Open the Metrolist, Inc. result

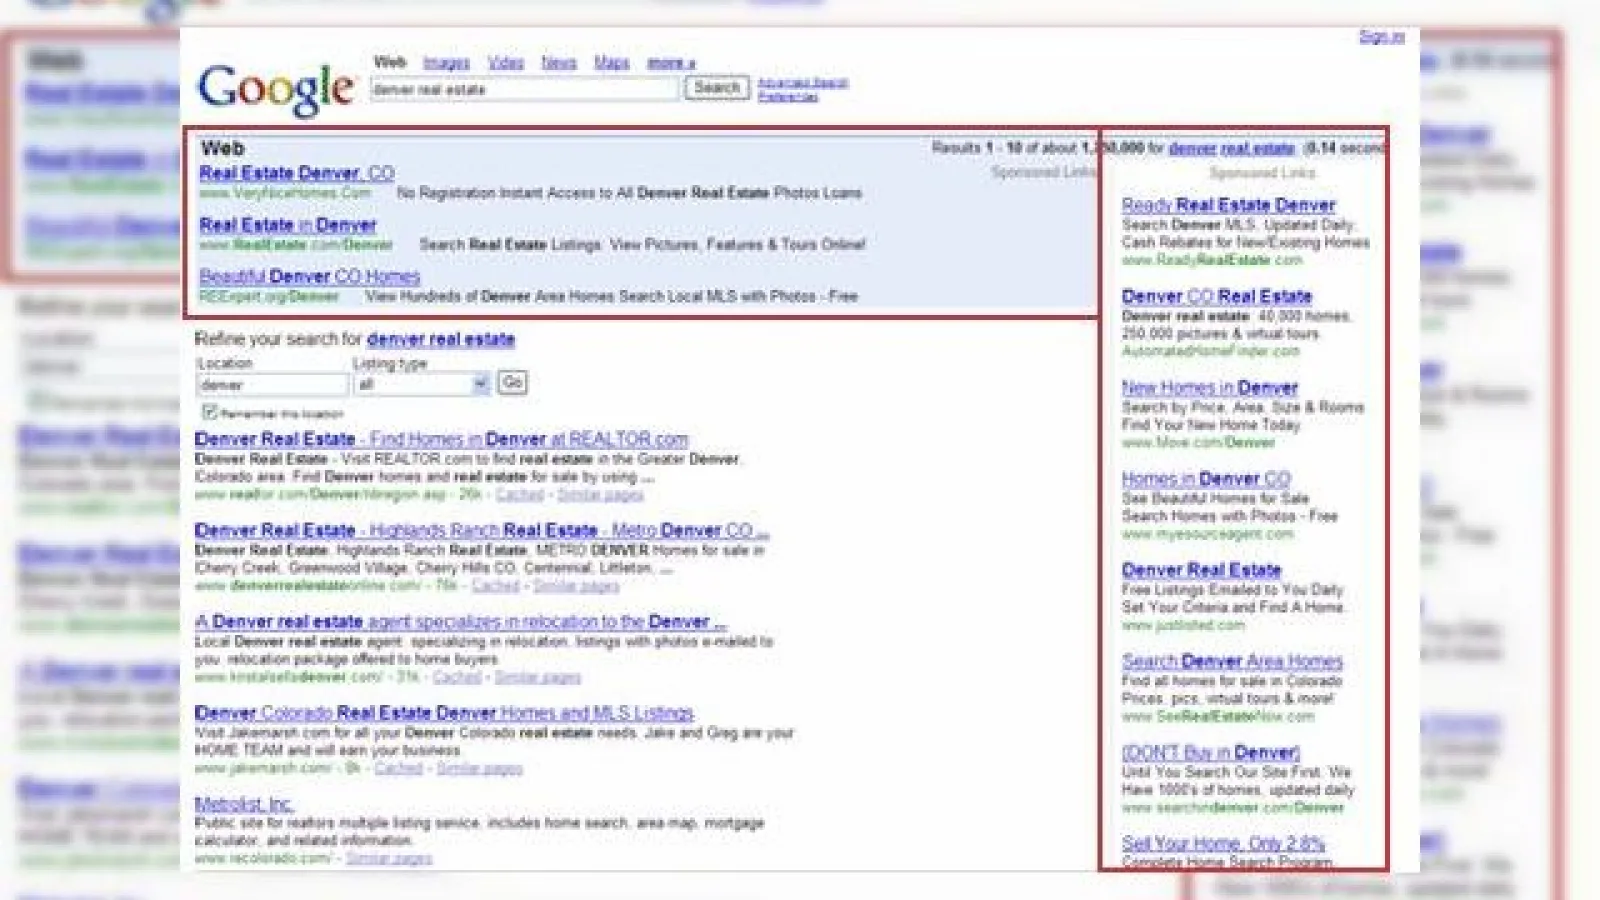point(244,804)
